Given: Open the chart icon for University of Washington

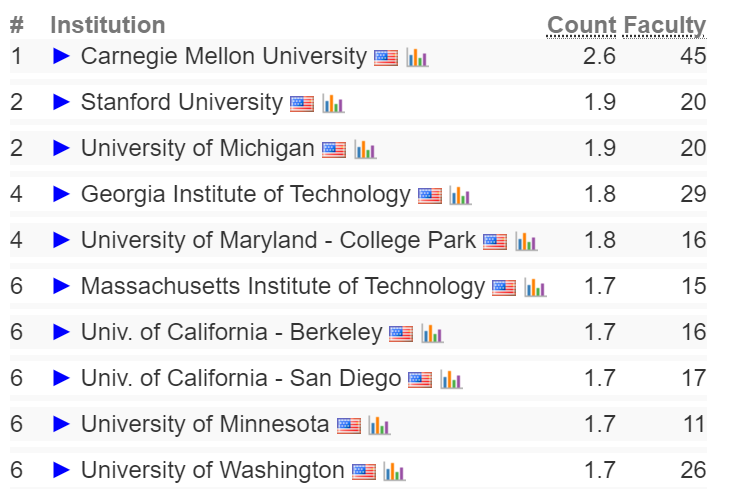Looking at the screenshot, I should [394, 471].
